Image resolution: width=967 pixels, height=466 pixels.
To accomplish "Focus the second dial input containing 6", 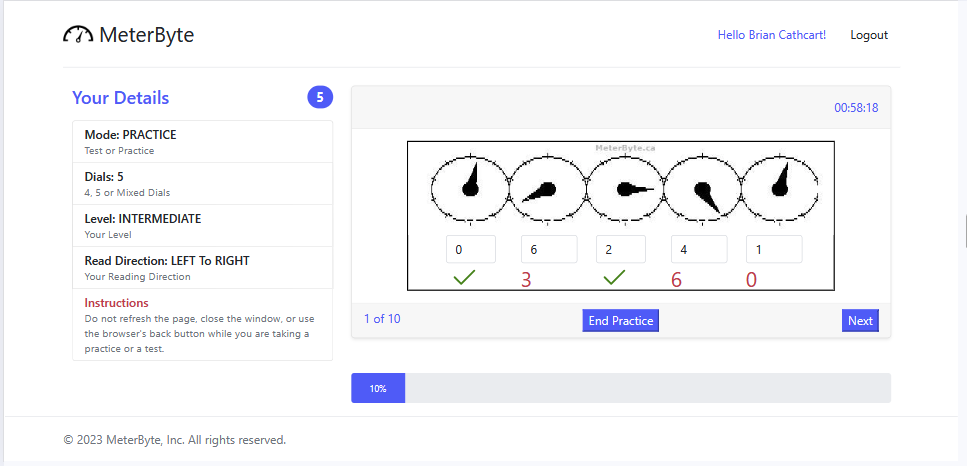I will pyautogui.click(x=549, y=249).
